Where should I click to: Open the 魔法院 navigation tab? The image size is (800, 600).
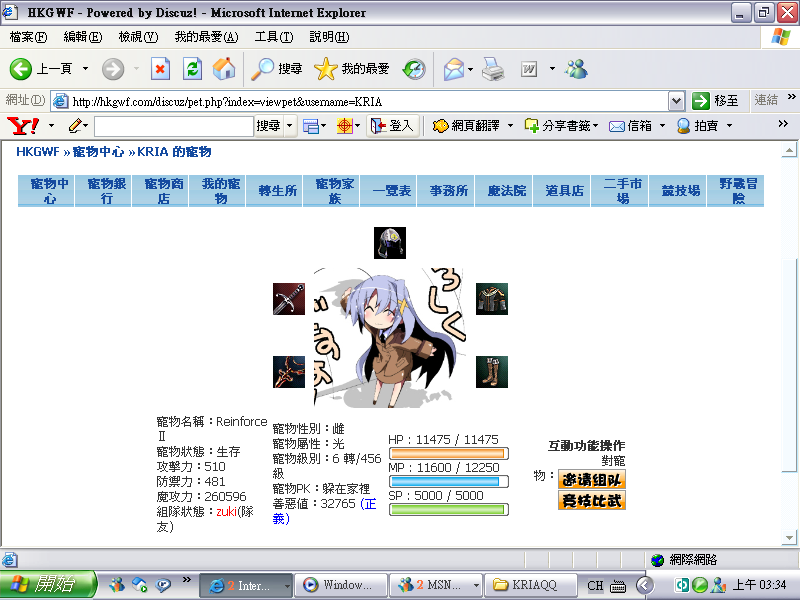click(x=507, y=191)
